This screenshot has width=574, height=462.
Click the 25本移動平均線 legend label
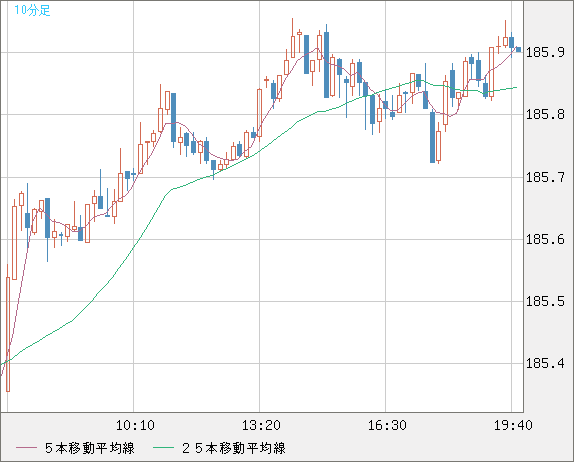tap(234, 448)
